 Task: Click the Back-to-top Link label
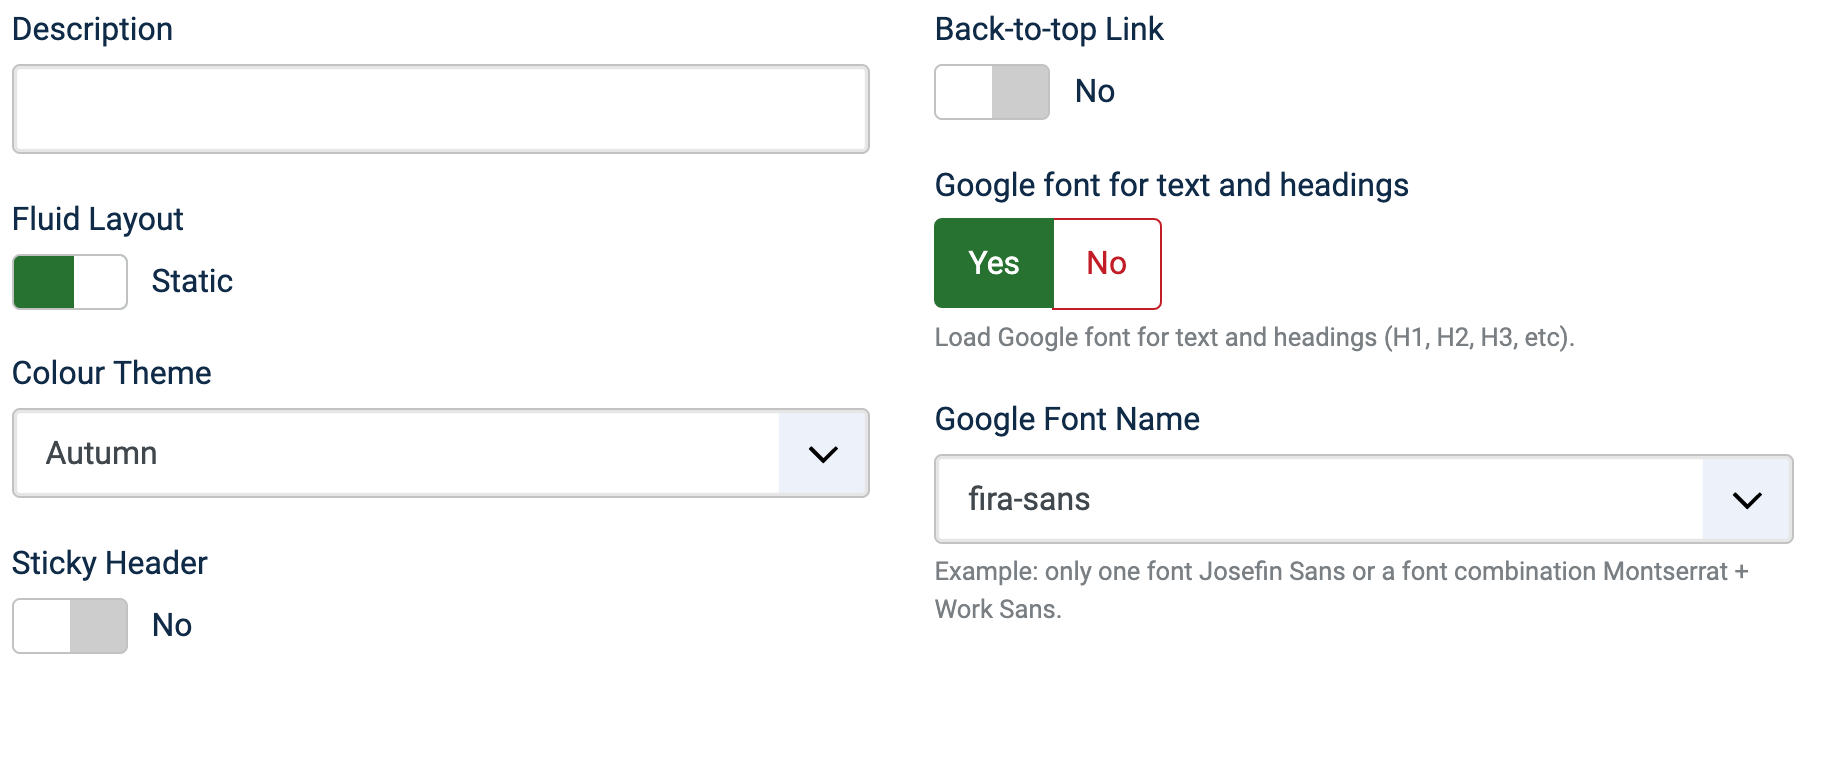pos(1049,30)
